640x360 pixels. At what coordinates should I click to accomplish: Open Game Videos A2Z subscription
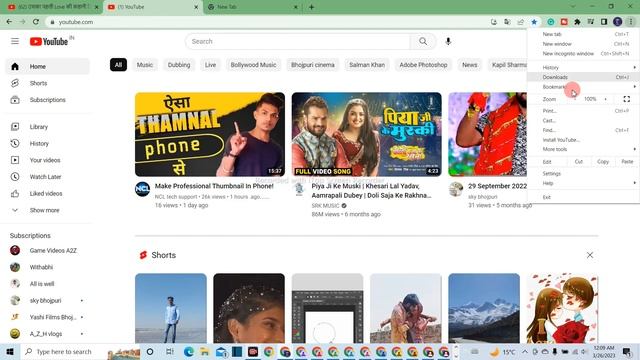tap(47, 251)
